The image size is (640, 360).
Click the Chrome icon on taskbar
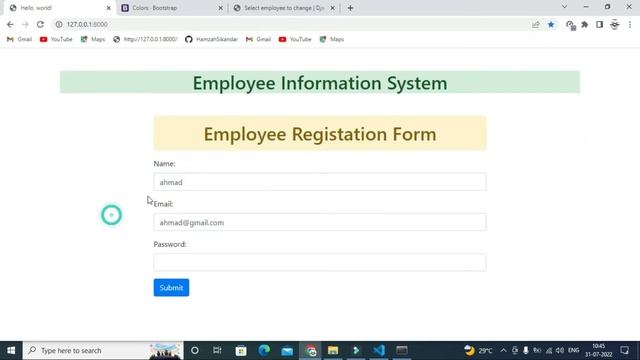pyautogui.click(x=311, y=350)
